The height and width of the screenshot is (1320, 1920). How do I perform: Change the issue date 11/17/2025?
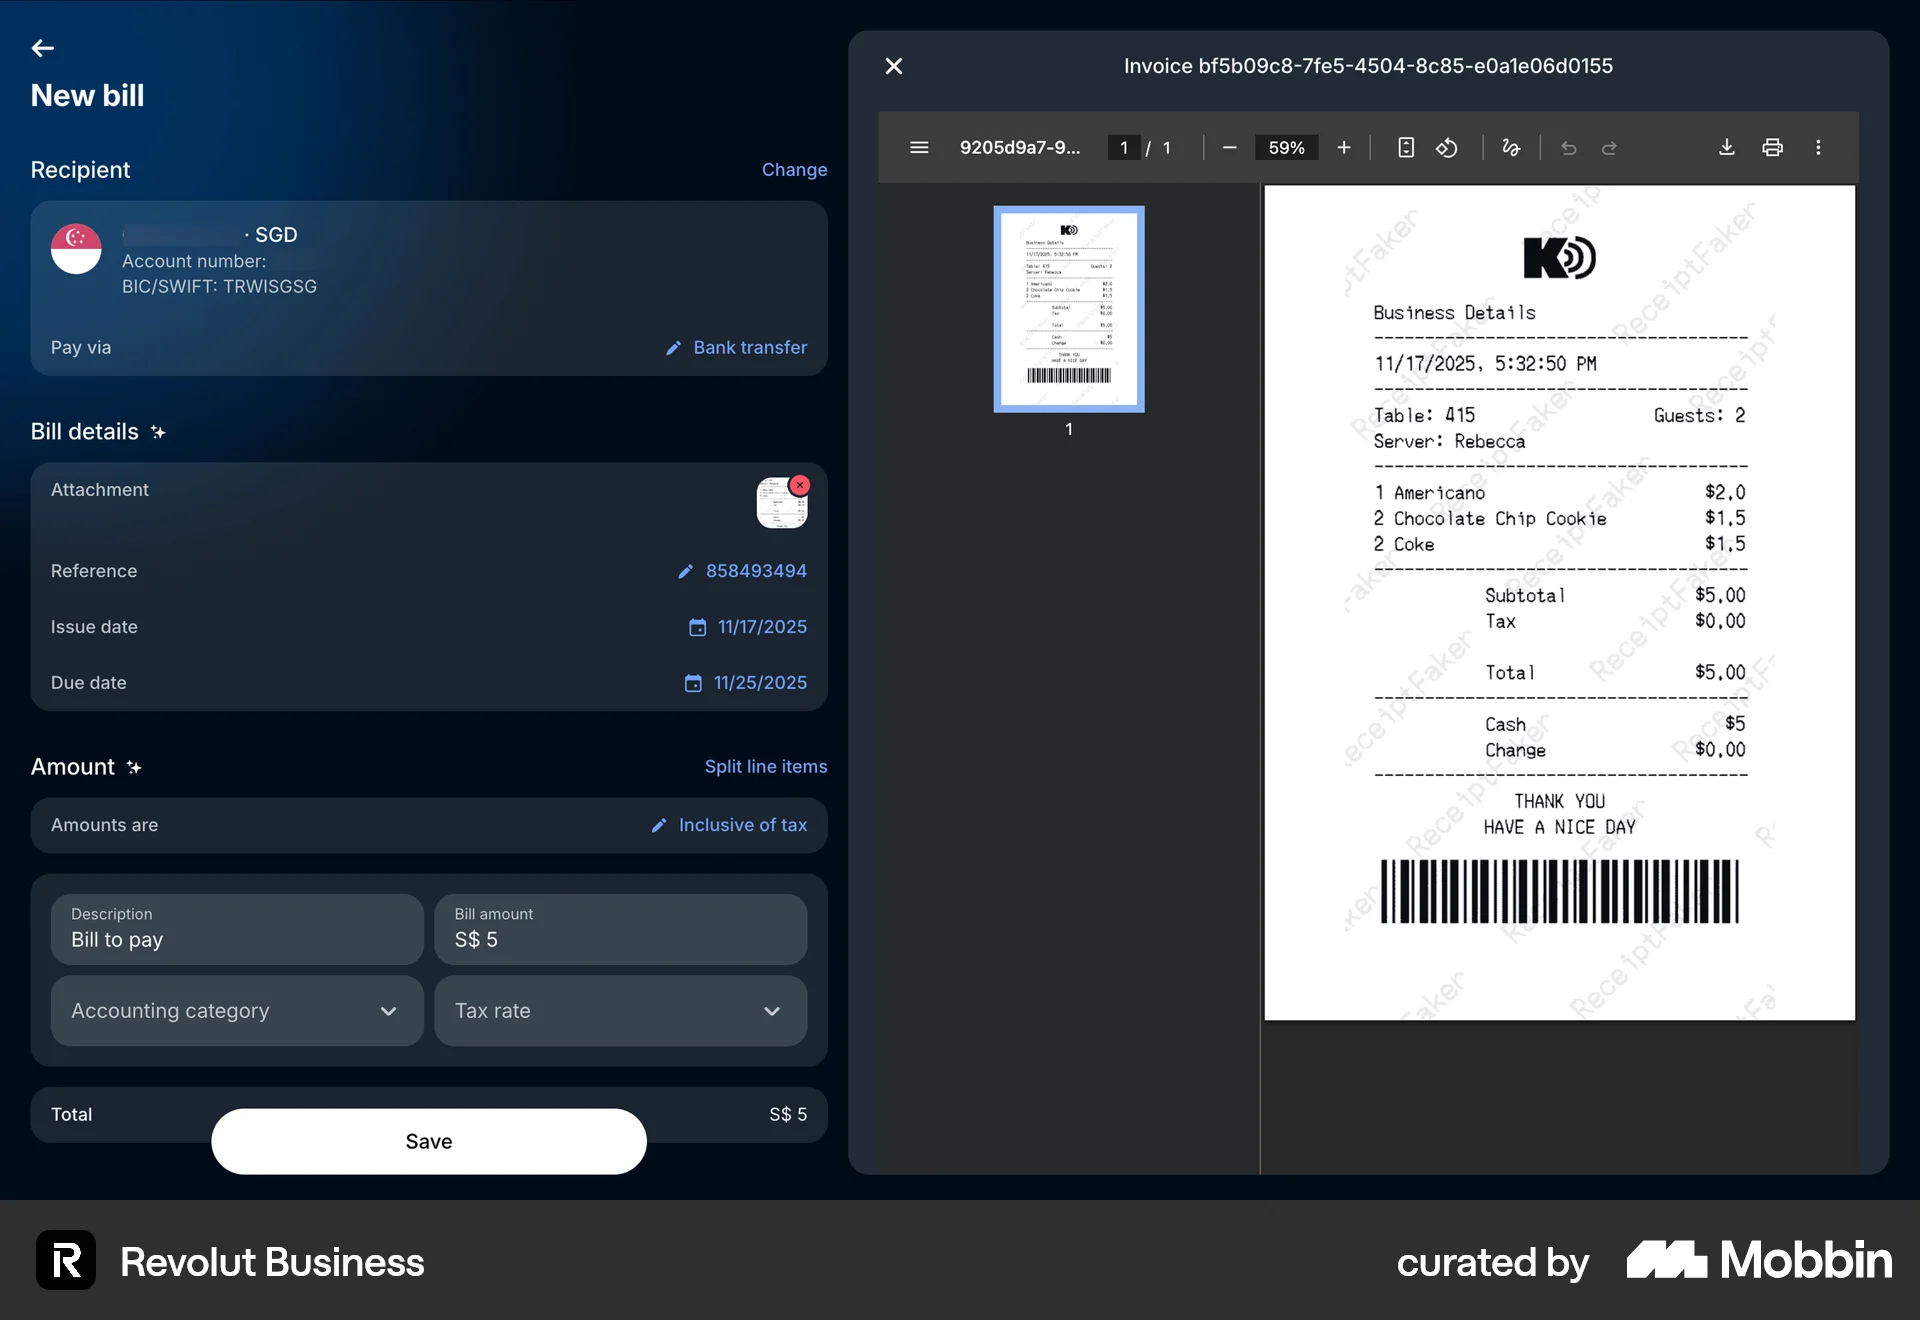click(x=762, y=627)
